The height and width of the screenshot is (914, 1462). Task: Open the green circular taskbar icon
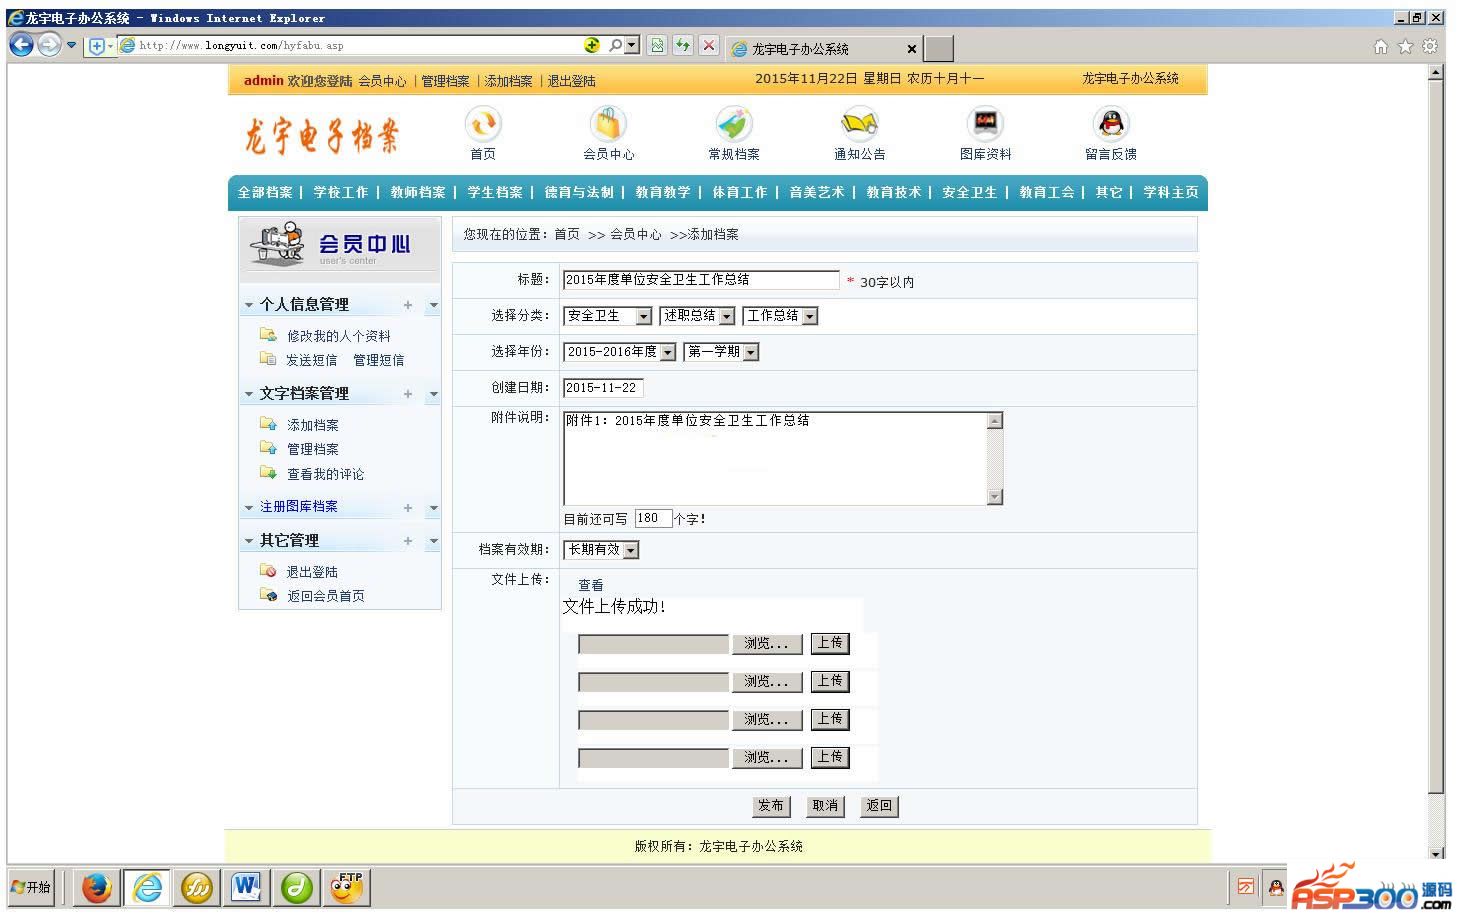pos(296,887)
